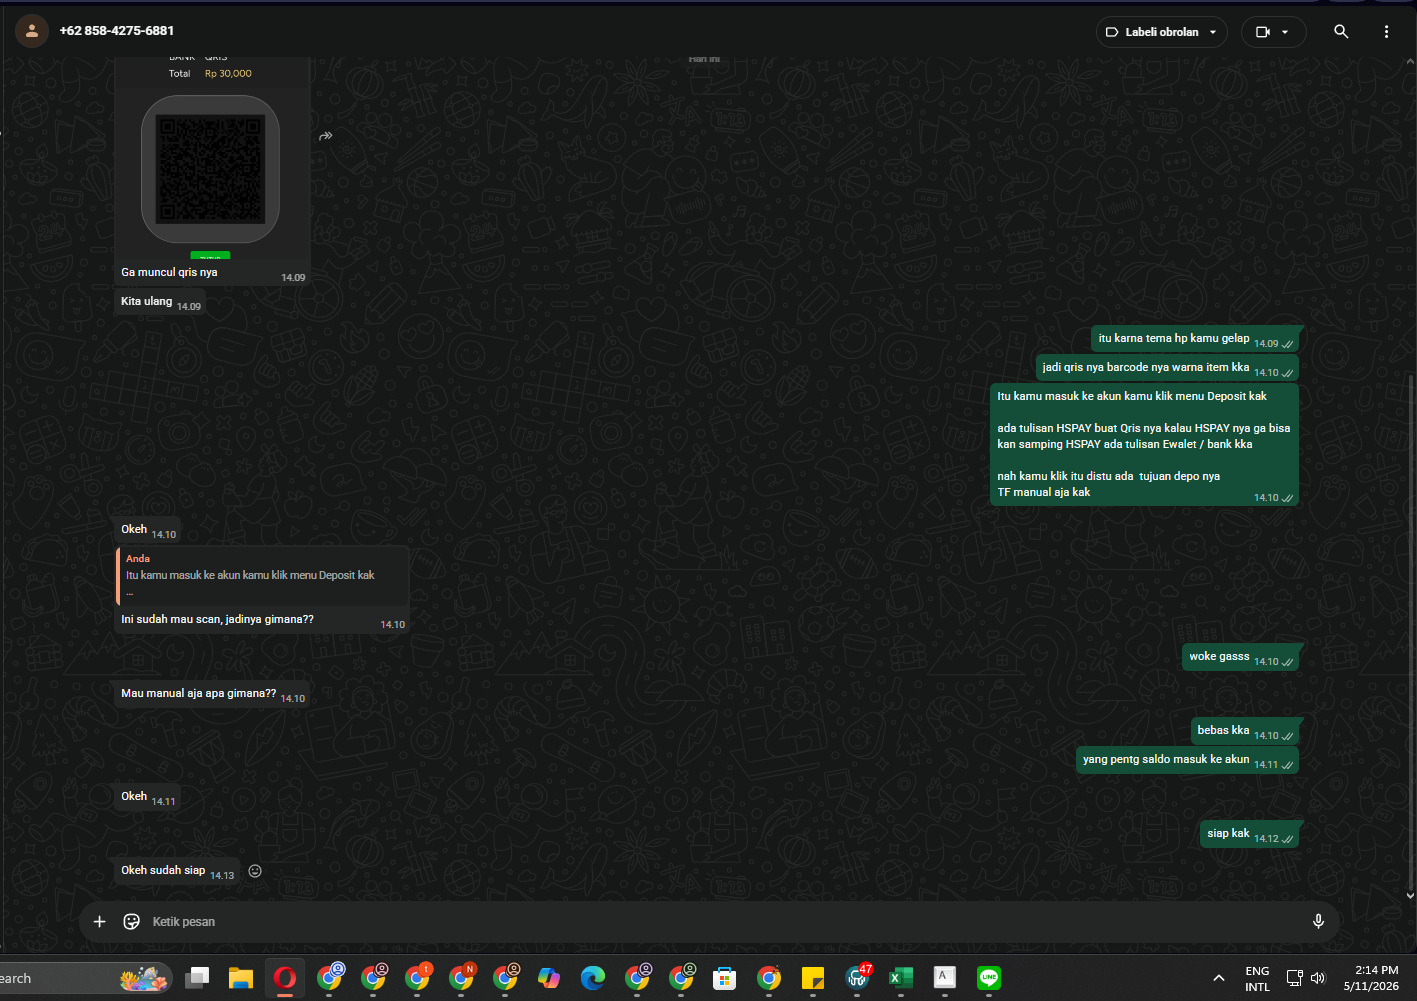Open Microsoft Store from the taskbar

725,978
